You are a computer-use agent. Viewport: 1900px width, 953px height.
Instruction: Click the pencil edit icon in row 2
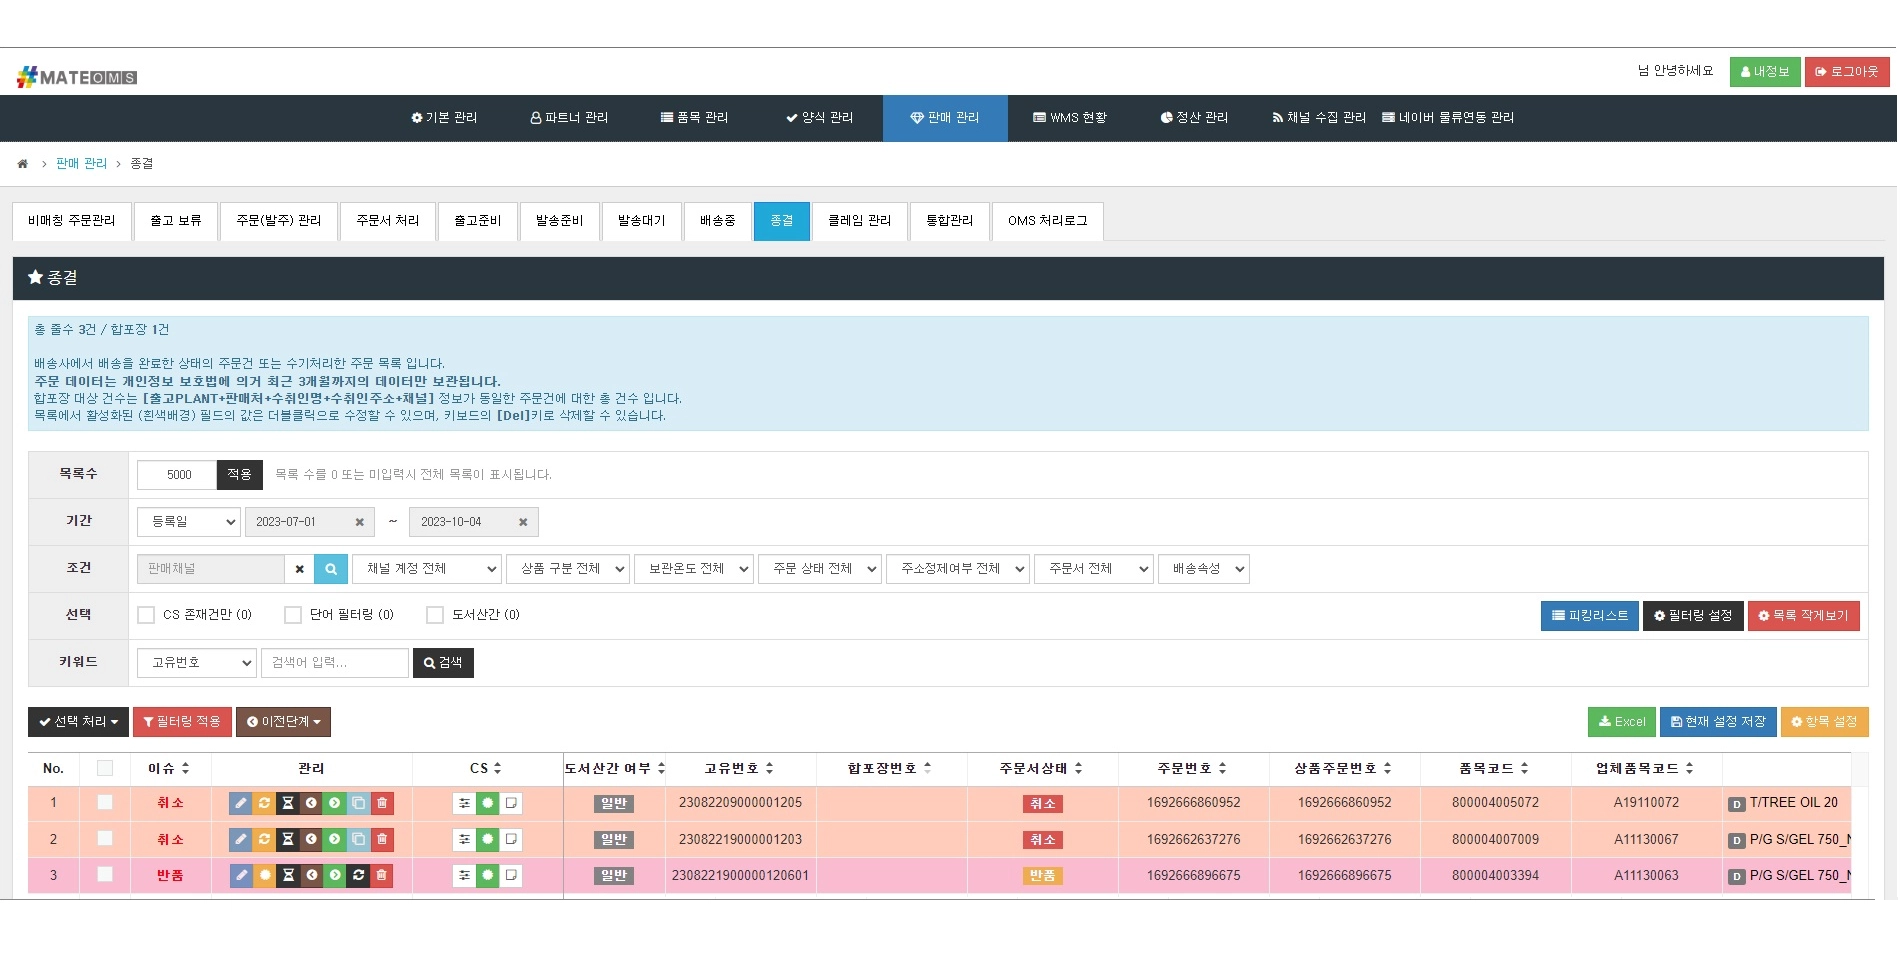click(241, 839)
